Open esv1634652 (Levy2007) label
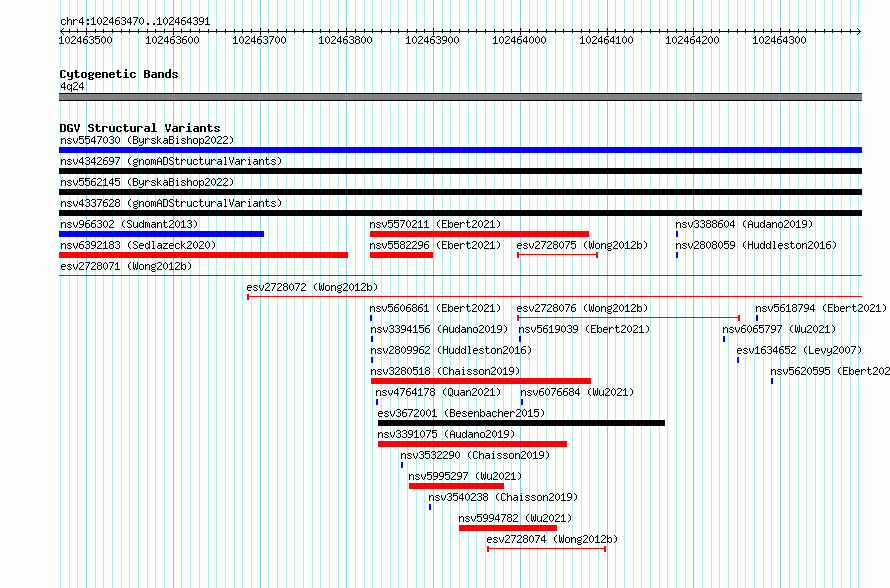 point(799,350)
